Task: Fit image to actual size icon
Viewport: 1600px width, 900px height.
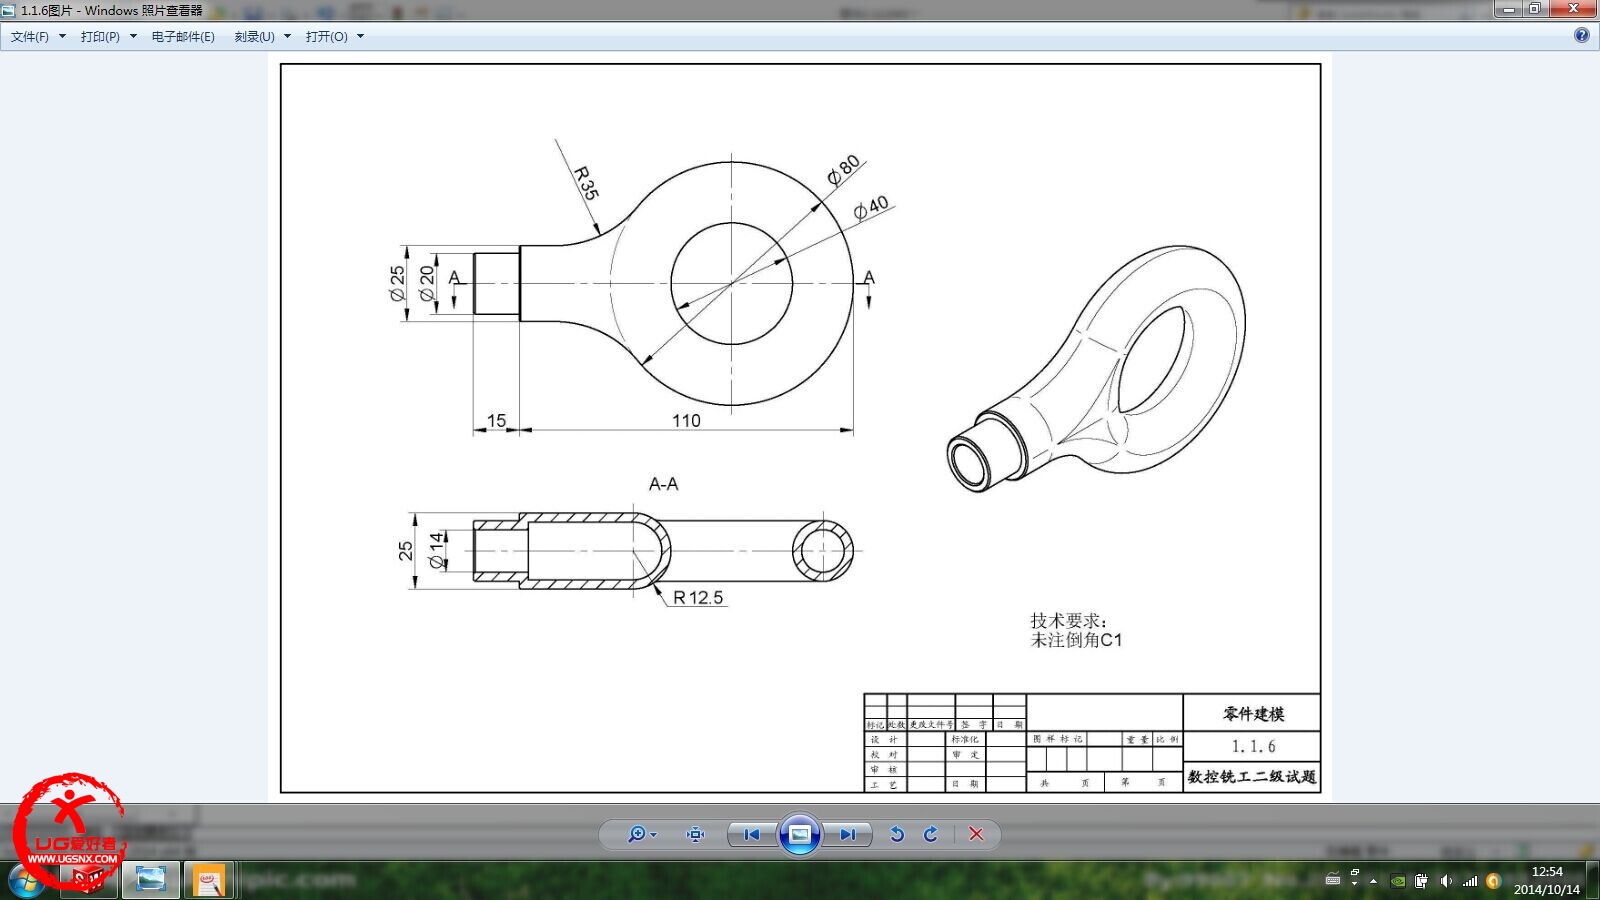Action: click(x=696, y=834)
